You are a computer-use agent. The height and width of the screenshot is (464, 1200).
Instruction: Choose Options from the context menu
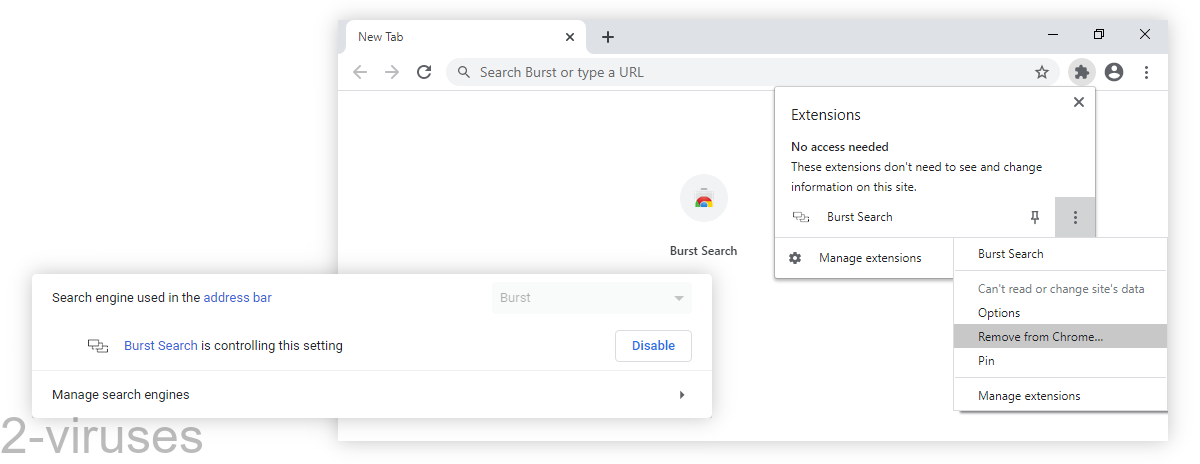coord(1060,313)
